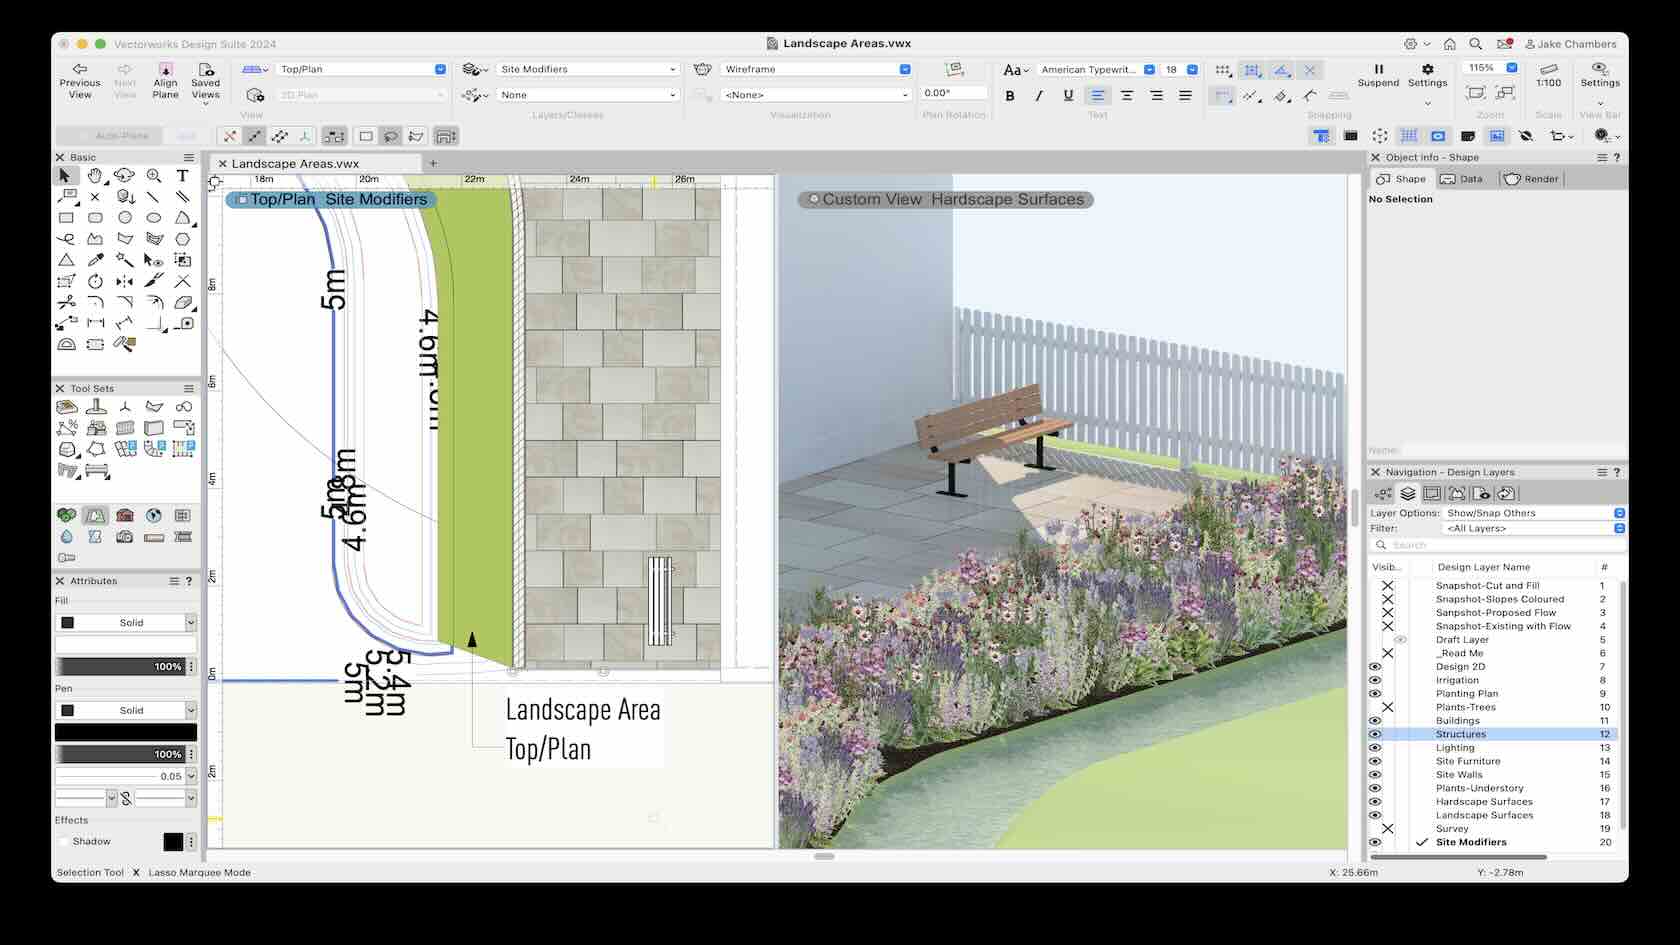Pick the Flyover tool in the Basic palette

coord(123,176)
